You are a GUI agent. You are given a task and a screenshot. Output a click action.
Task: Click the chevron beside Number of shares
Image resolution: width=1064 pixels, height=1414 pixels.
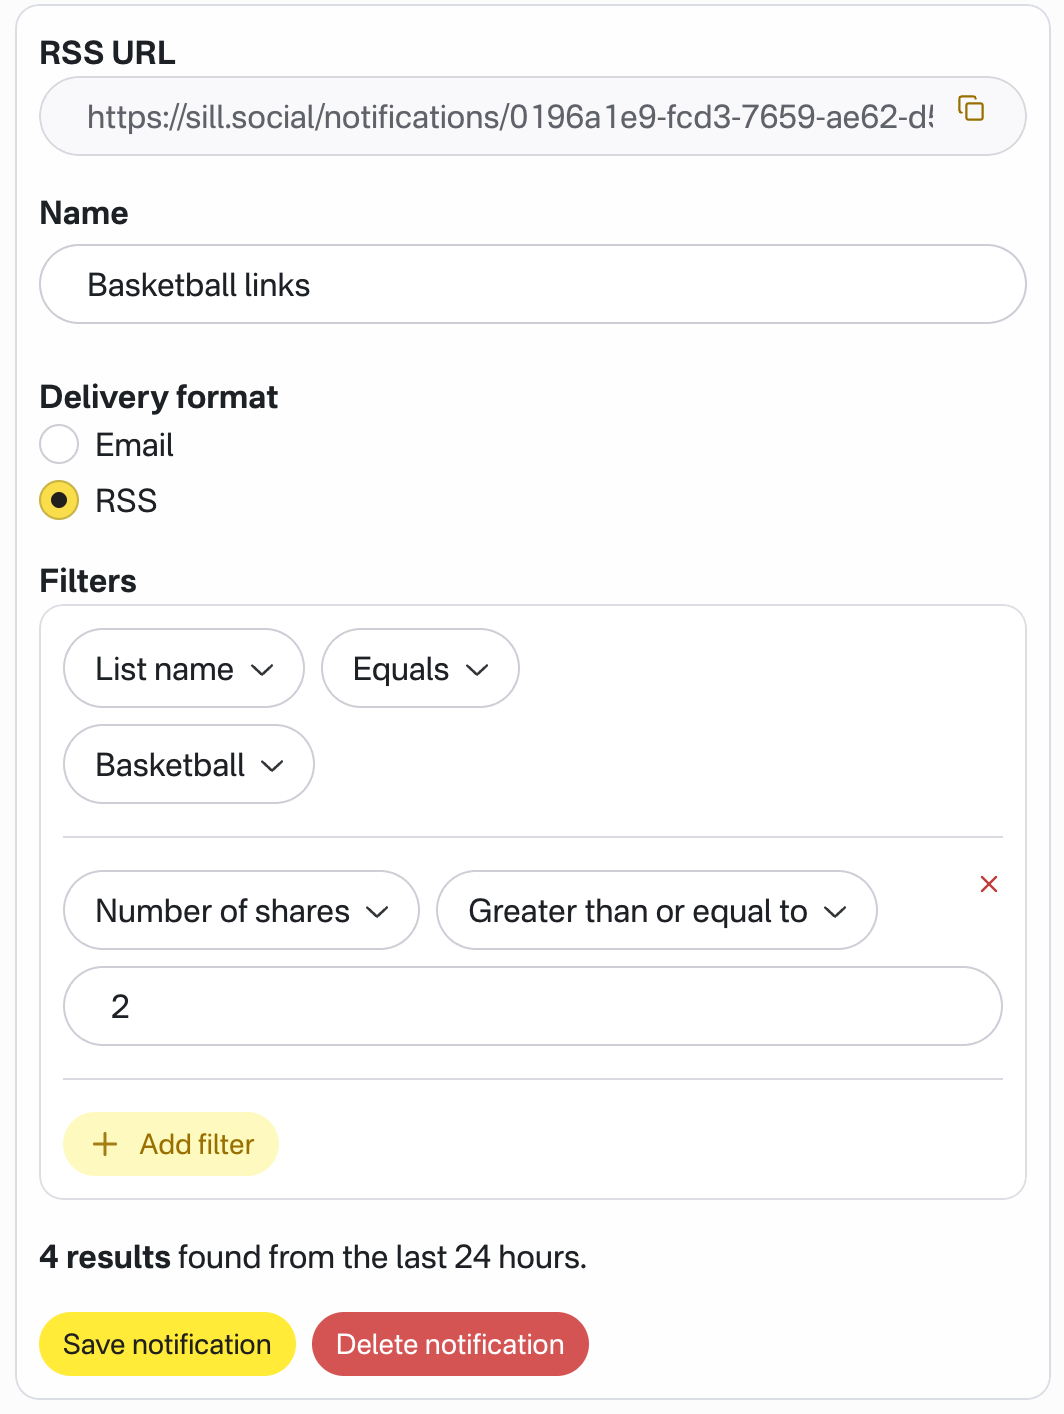click(377, 912)
